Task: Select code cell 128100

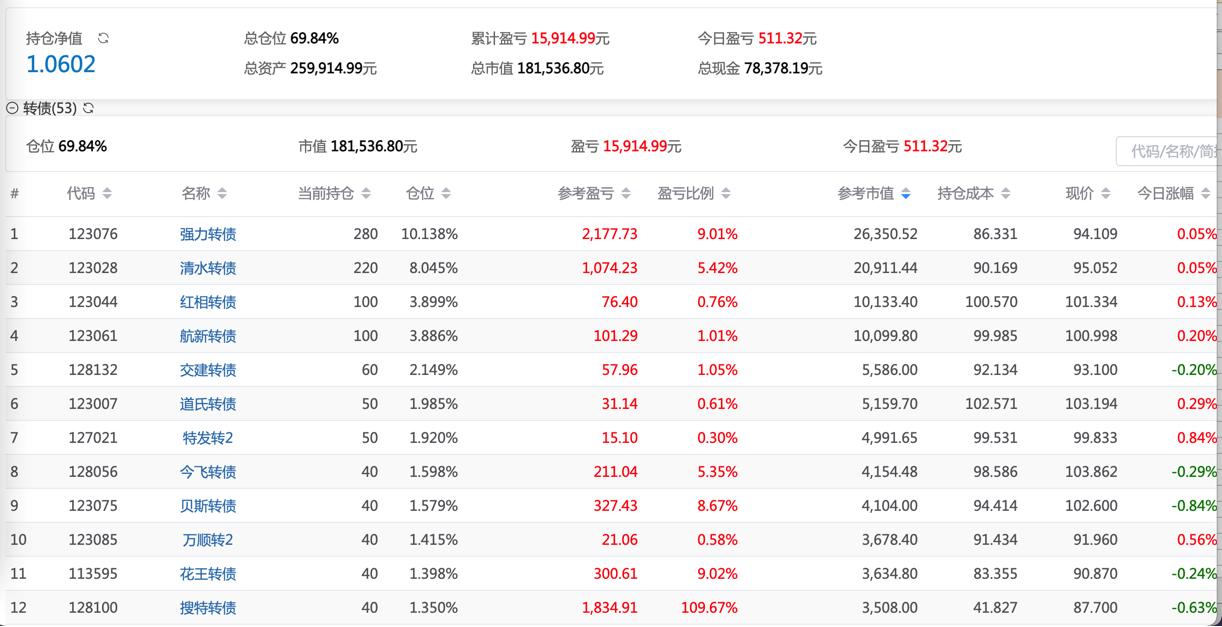Action: (x=93, y=608)
